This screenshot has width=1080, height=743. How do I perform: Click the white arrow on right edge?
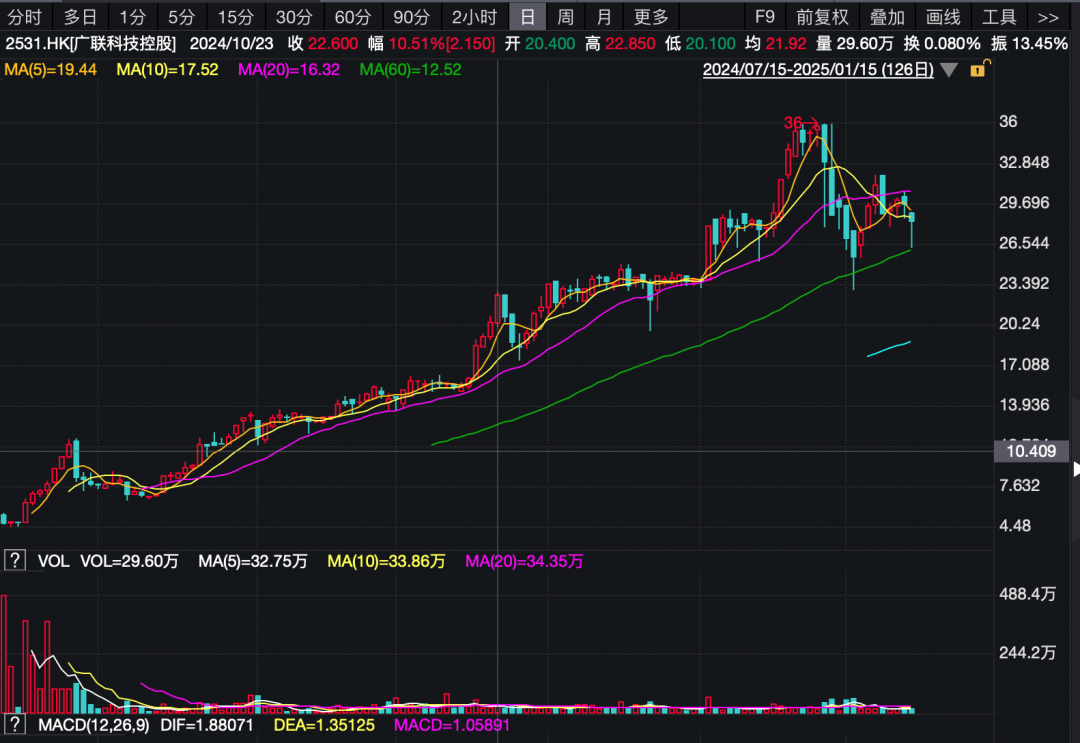[1076, 469]
